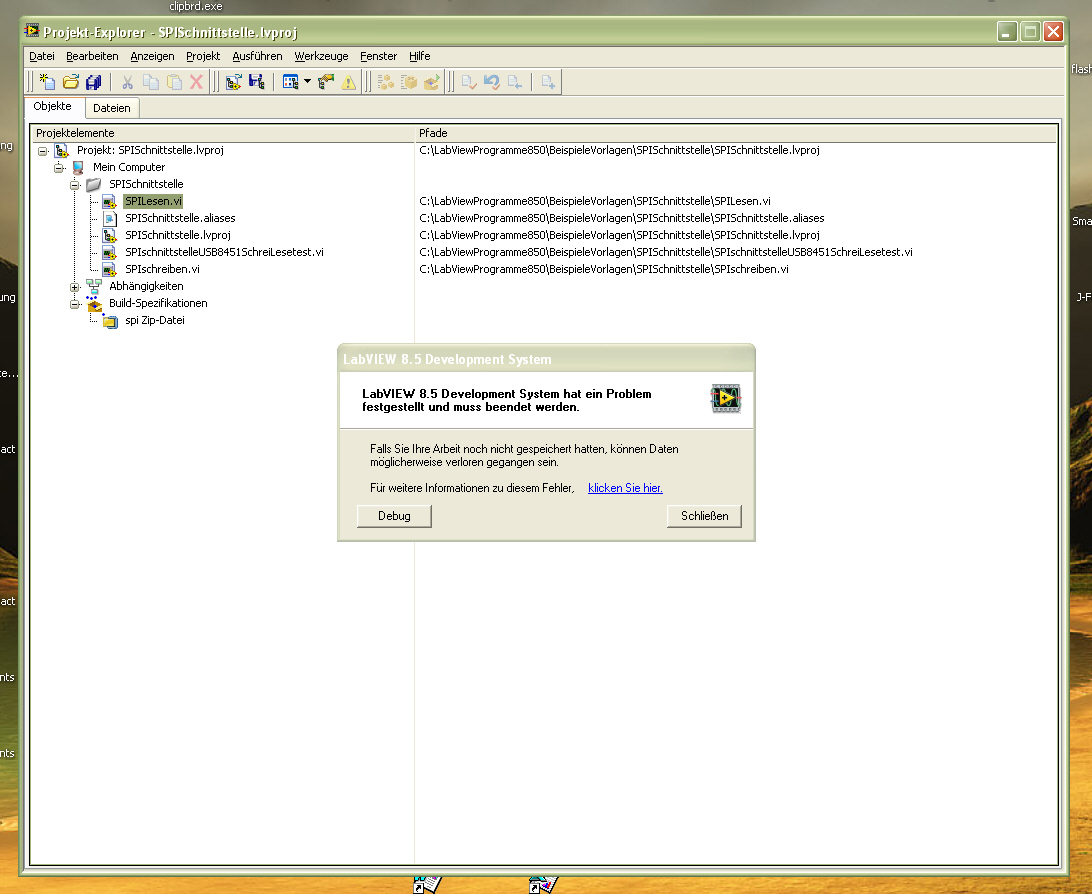Click the Deploy package icon

click(432, 82)
